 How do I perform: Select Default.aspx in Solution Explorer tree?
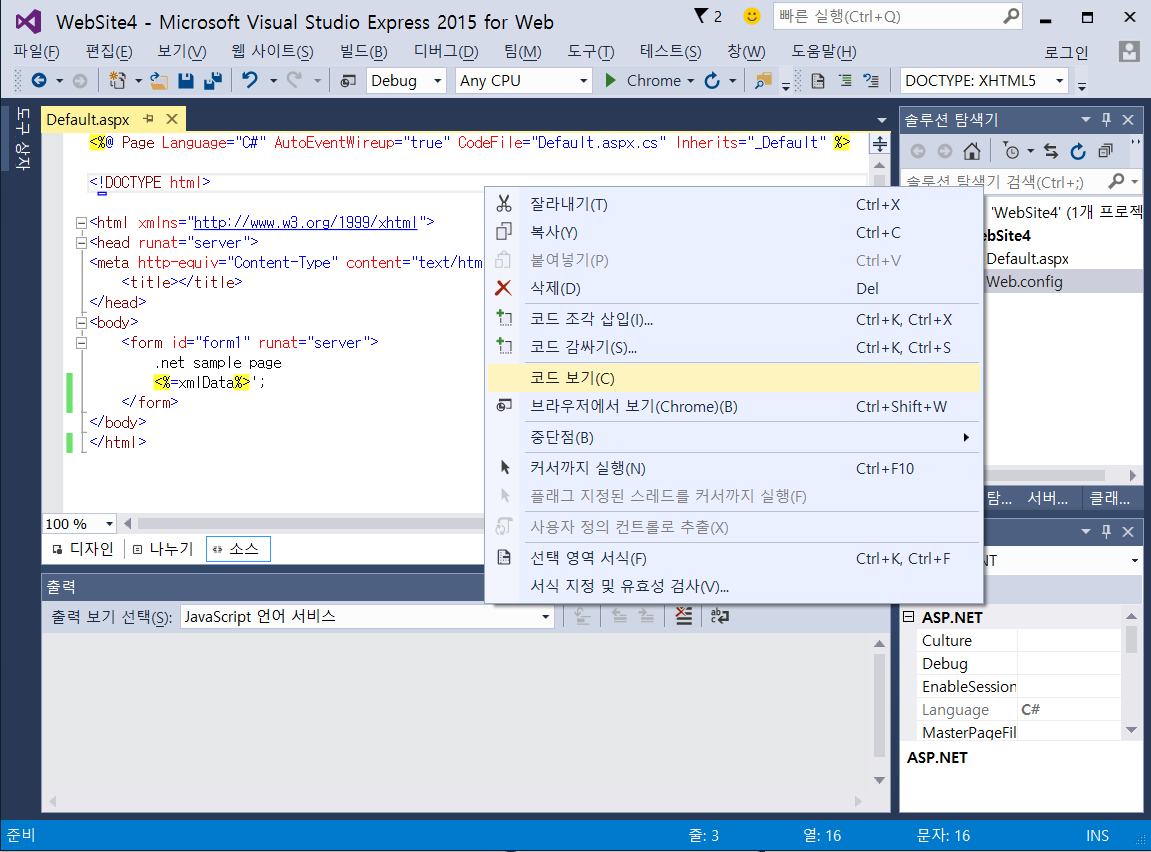click(x=1027, y=259)
